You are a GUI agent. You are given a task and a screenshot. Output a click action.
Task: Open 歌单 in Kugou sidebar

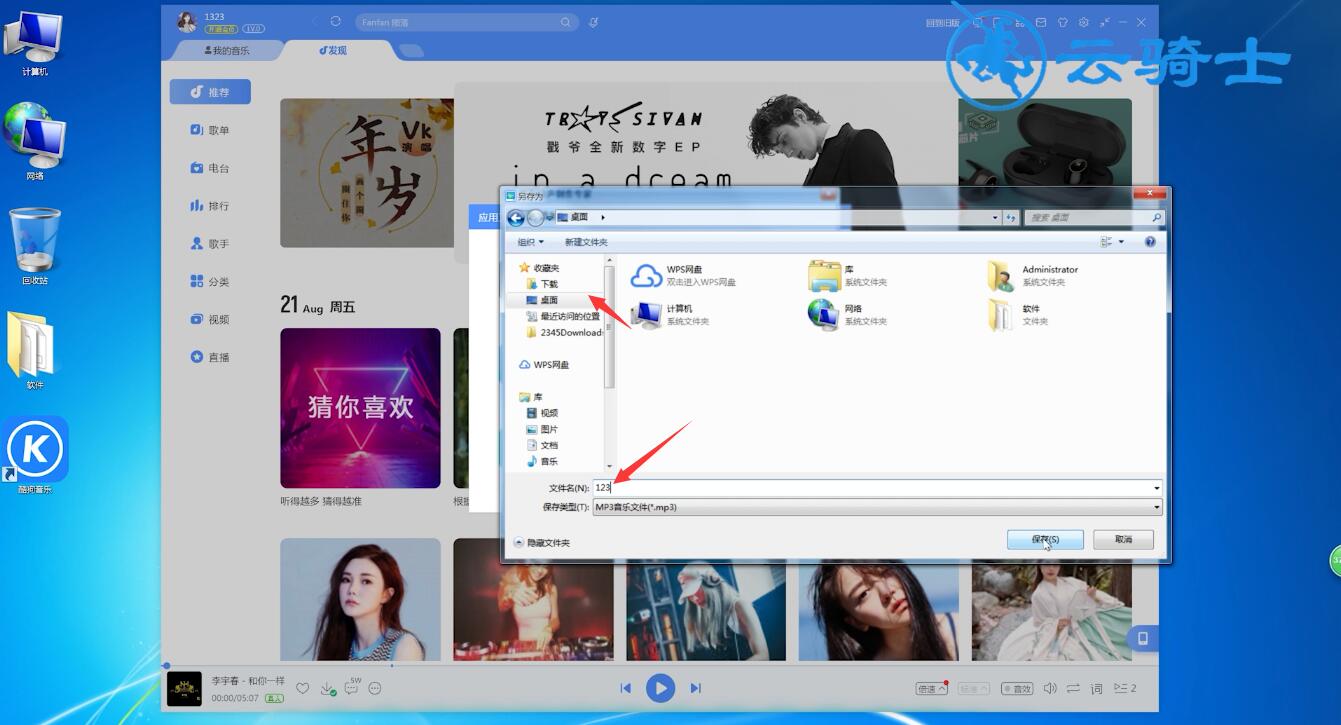click(x=210, y=130)
